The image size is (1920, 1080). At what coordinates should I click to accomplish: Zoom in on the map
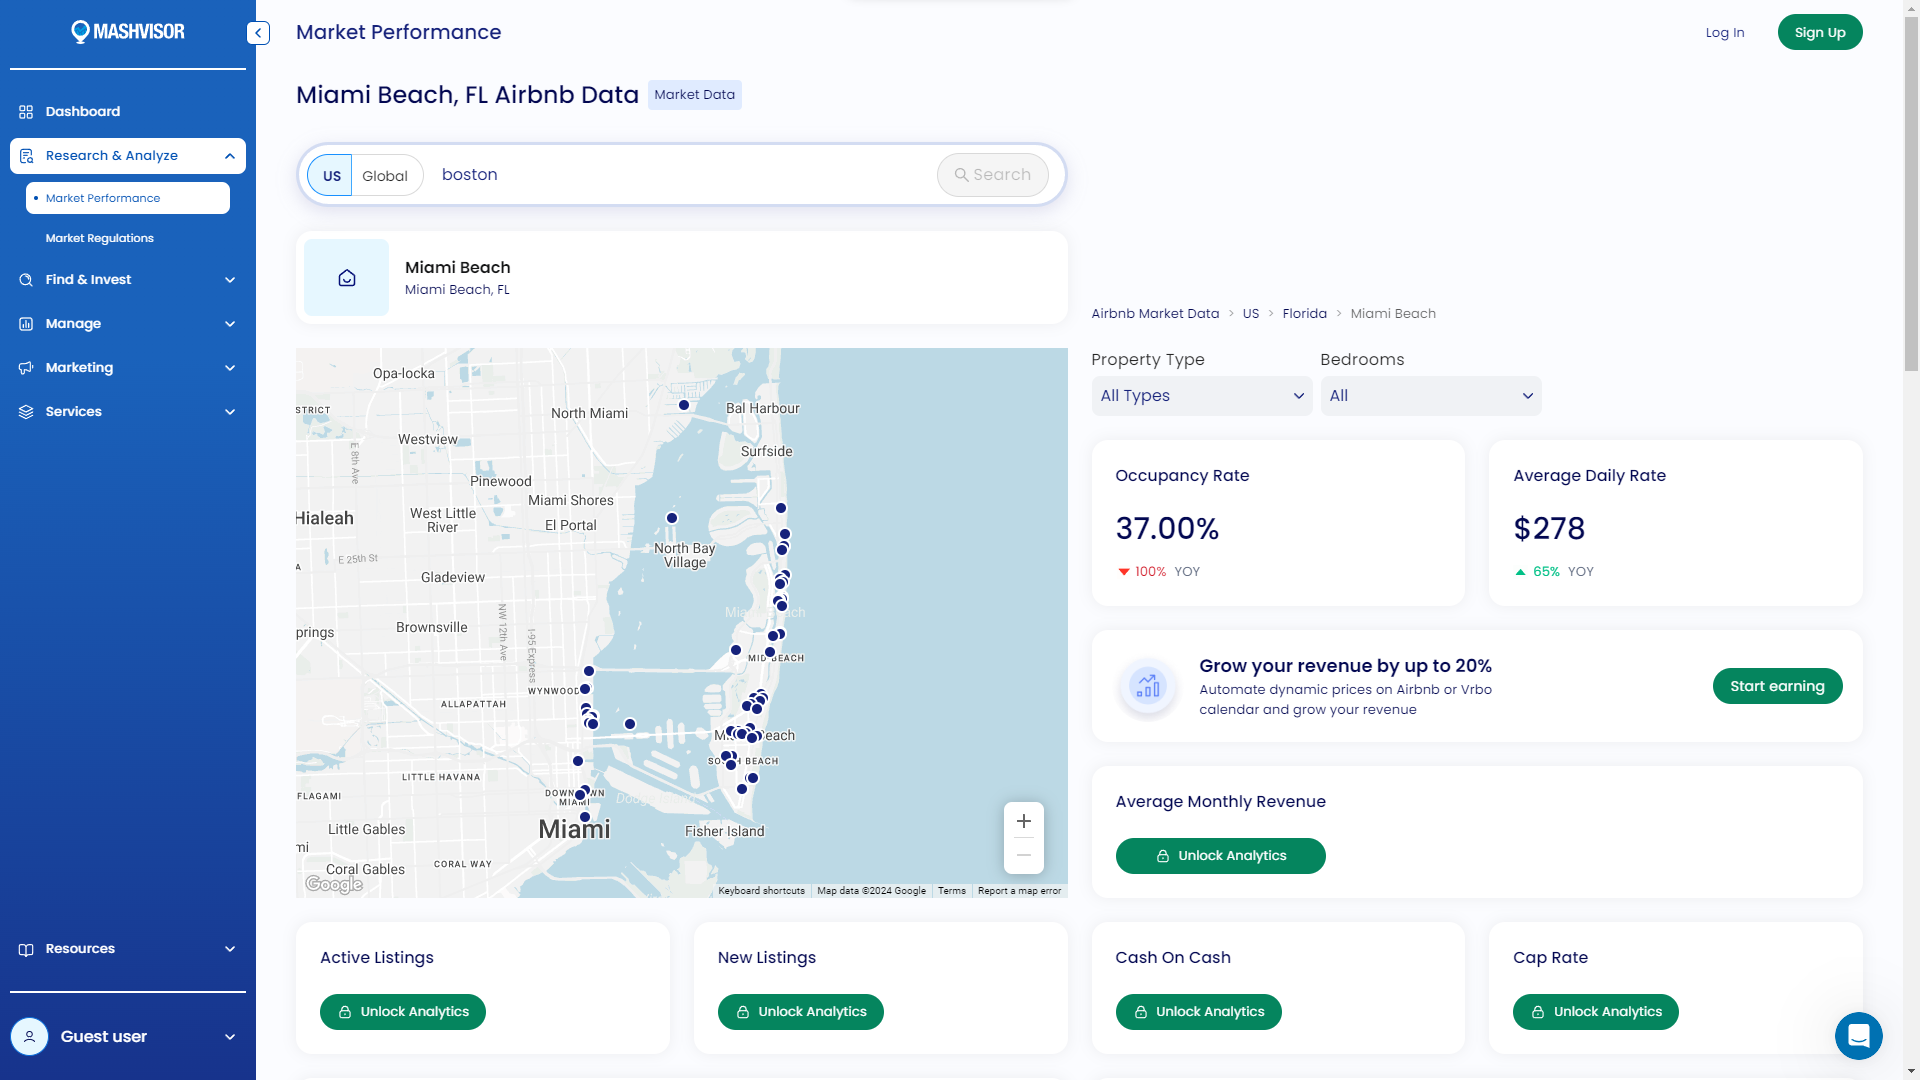coord(1024,821)
